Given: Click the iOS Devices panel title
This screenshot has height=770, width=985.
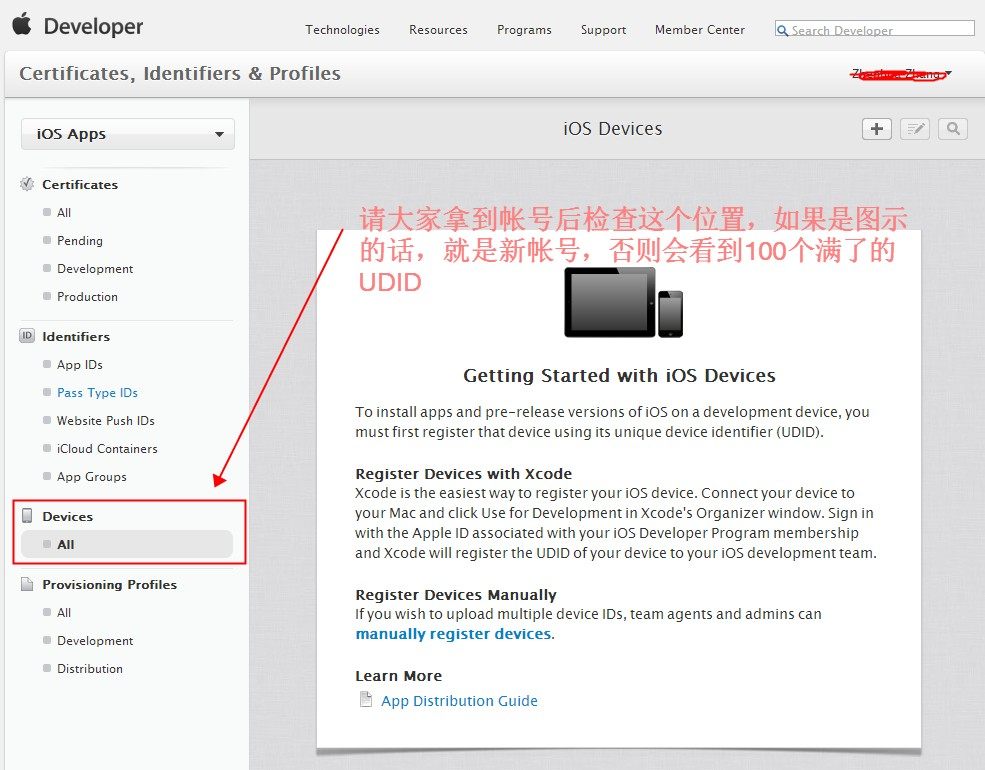Looking at the screenshot, I should [612, 129].
